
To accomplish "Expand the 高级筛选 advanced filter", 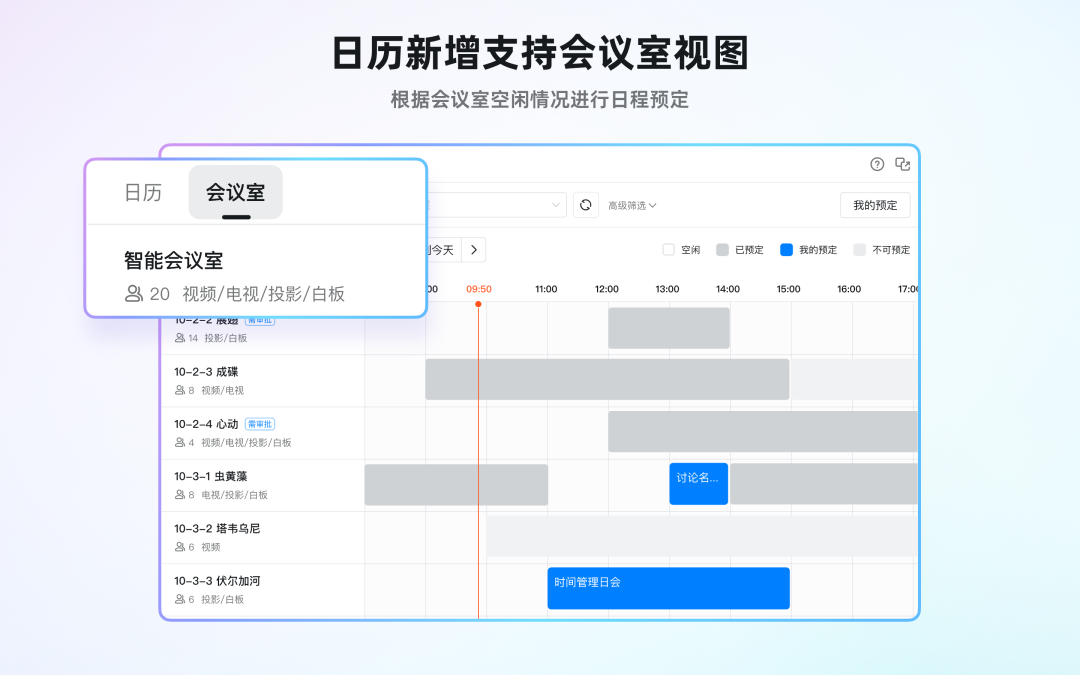I will [x=632, y=206].
